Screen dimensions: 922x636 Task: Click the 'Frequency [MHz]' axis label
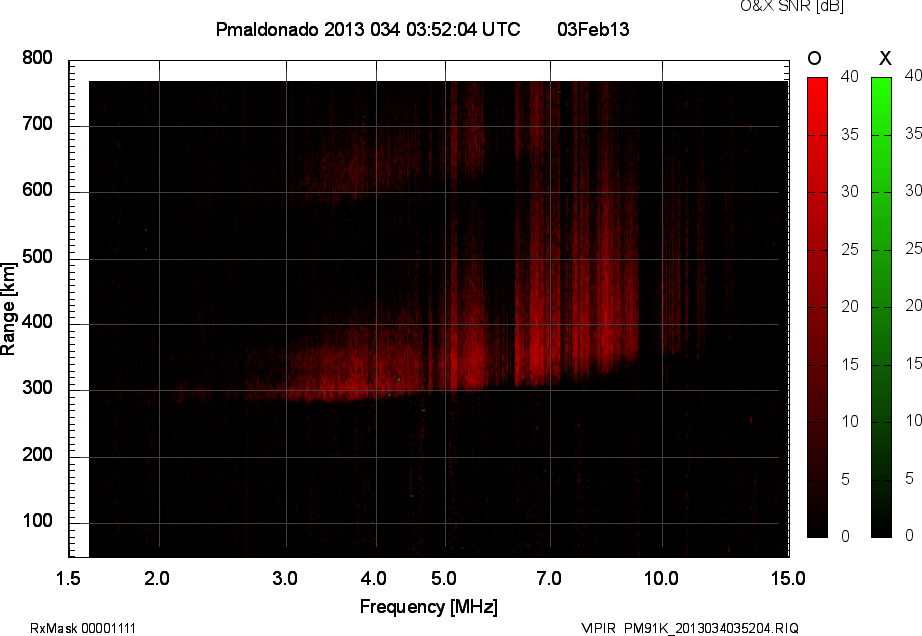pos(429,607)
